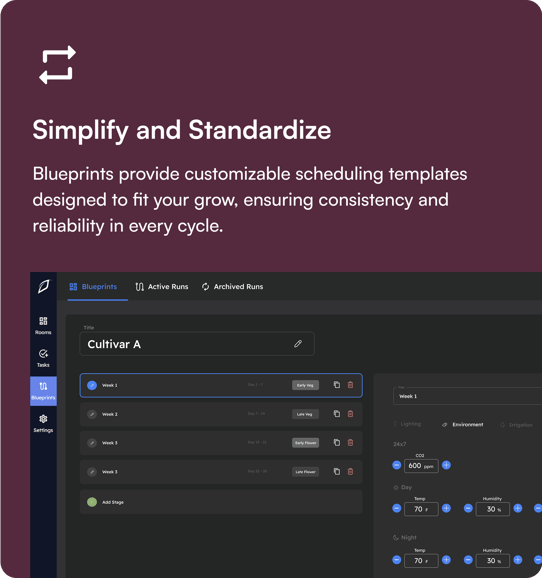Delete the Early Flower stage
This screenshot has height=578, width=542.
pyautogui.click(x=350, y=443)
